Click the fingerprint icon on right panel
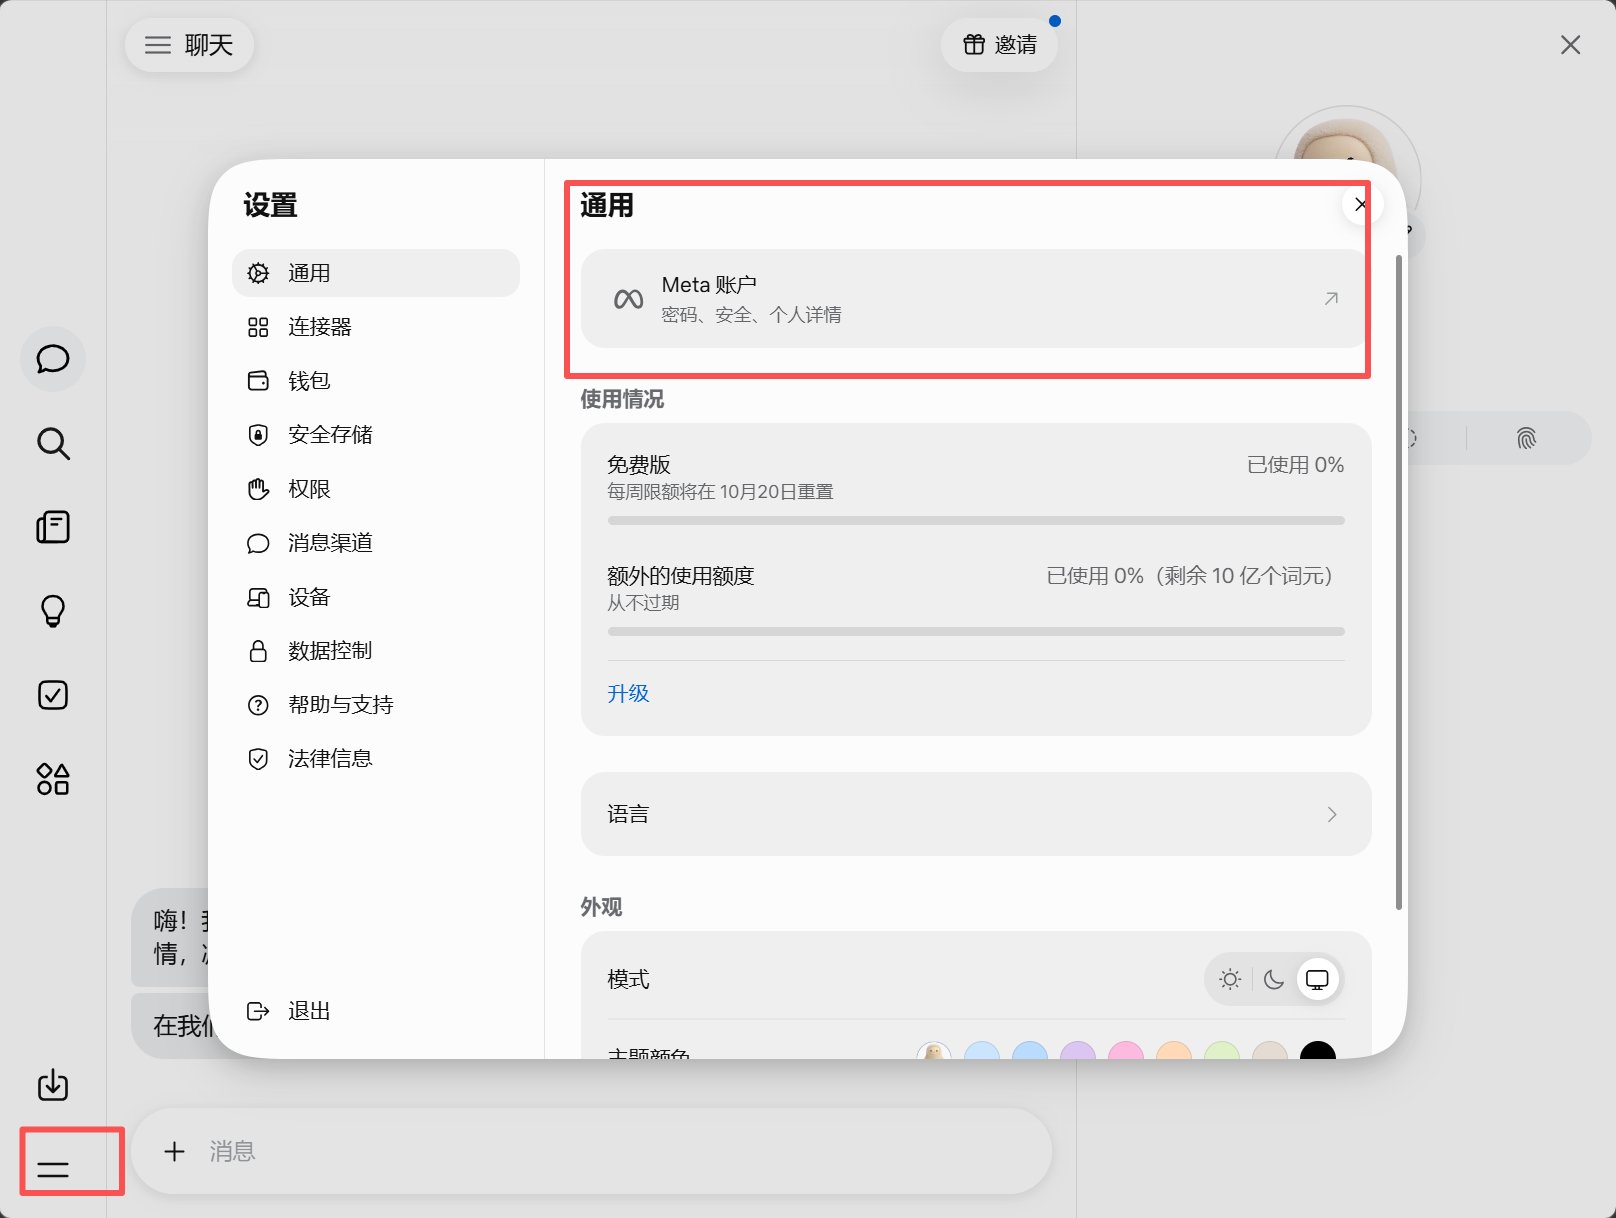Screen dimensions: 1616x1218 pyautogui.click(x=1526, y=438)
